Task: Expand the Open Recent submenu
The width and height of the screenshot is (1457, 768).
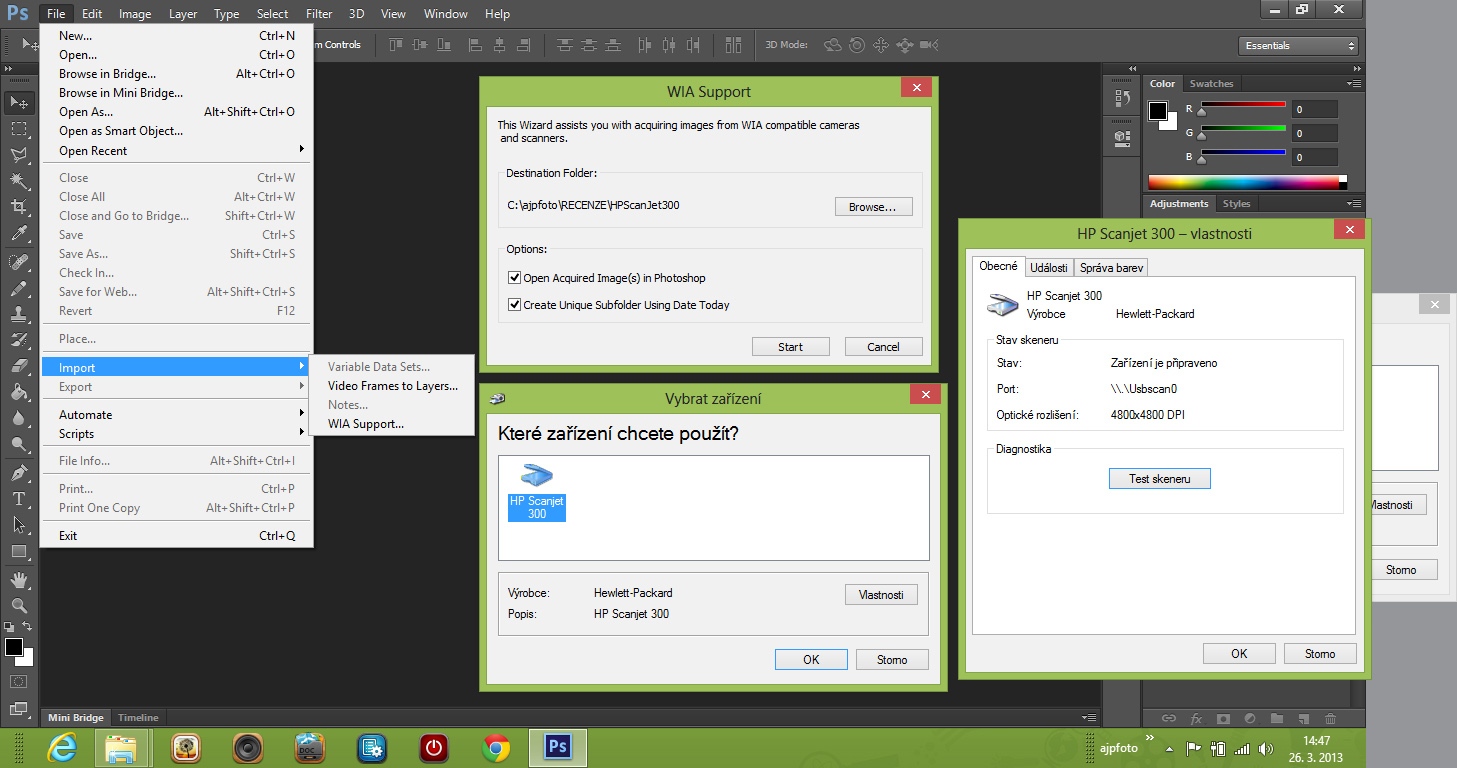Action: [177, 150]
